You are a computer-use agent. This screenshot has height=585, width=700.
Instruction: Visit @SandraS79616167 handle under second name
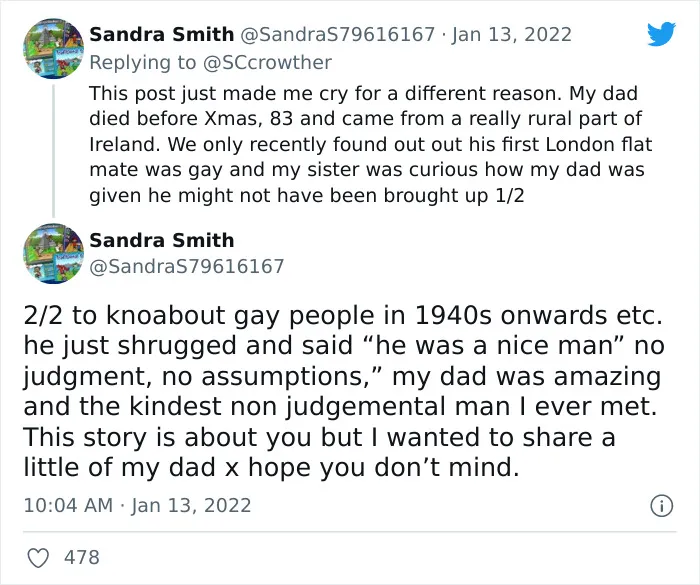click(x=187, y=266)
